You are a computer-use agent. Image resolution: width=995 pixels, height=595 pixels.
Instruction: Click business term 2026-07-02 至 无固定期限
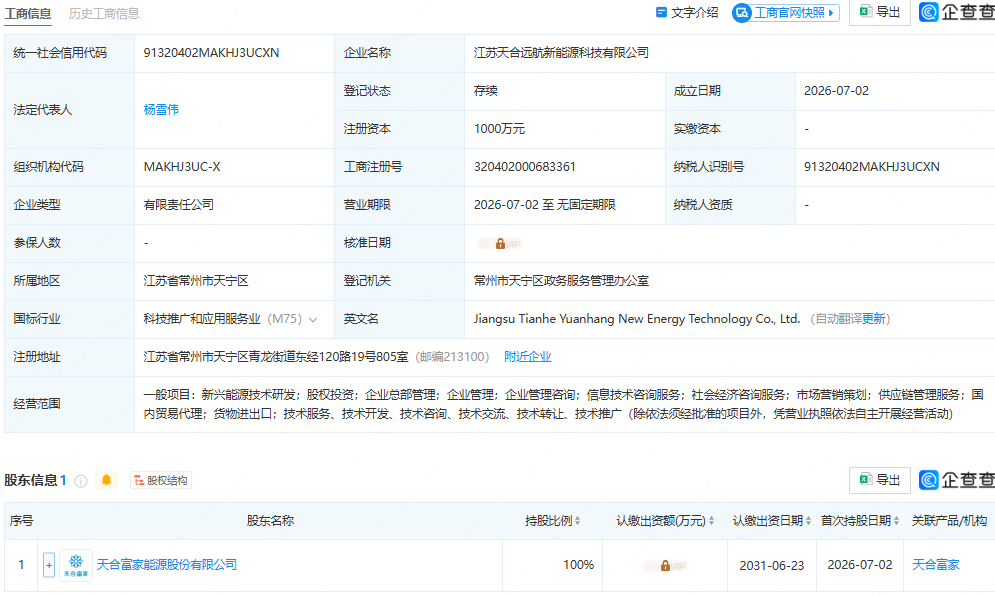click(544, 205)
